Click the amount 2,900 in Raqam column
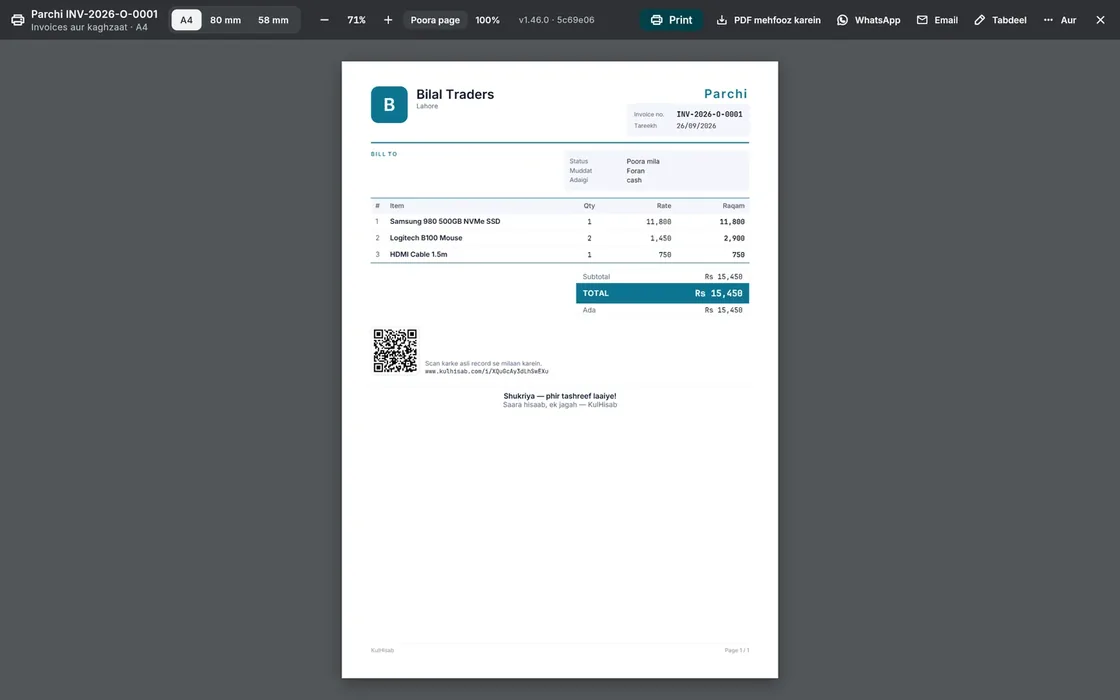 point(734,239)
